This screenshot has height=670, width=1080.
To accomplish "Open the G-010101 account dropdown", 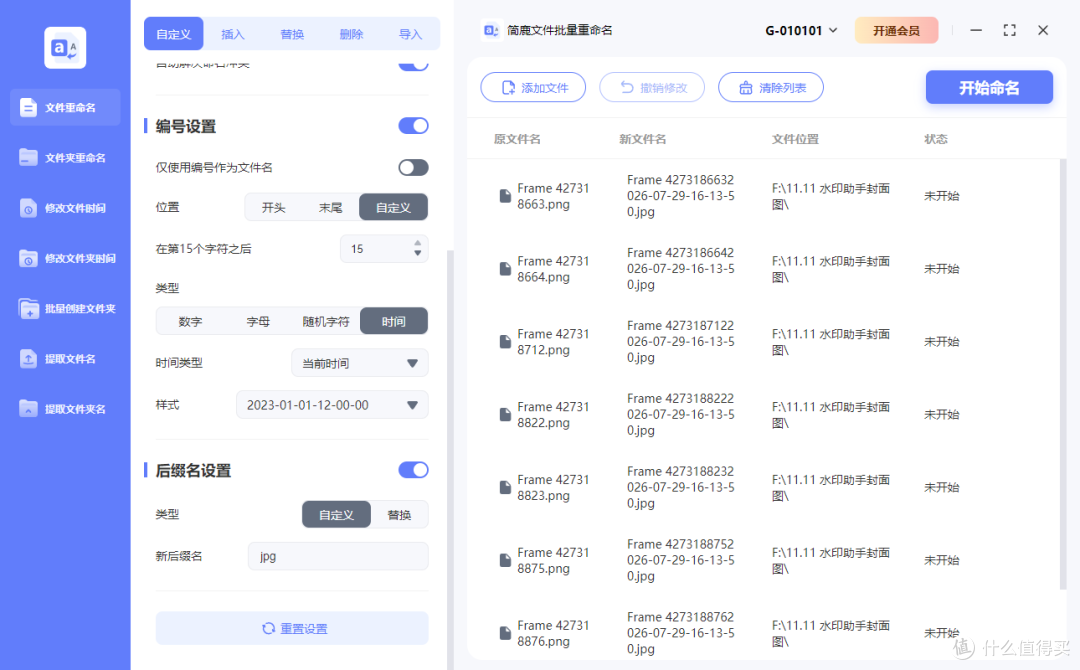I will coord(801,30).
